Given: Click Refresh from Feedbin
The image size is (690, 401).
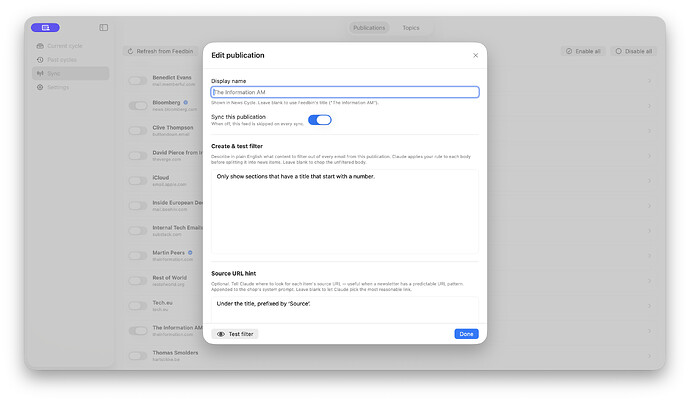Looking at the screenshot, I should [160, 52].
